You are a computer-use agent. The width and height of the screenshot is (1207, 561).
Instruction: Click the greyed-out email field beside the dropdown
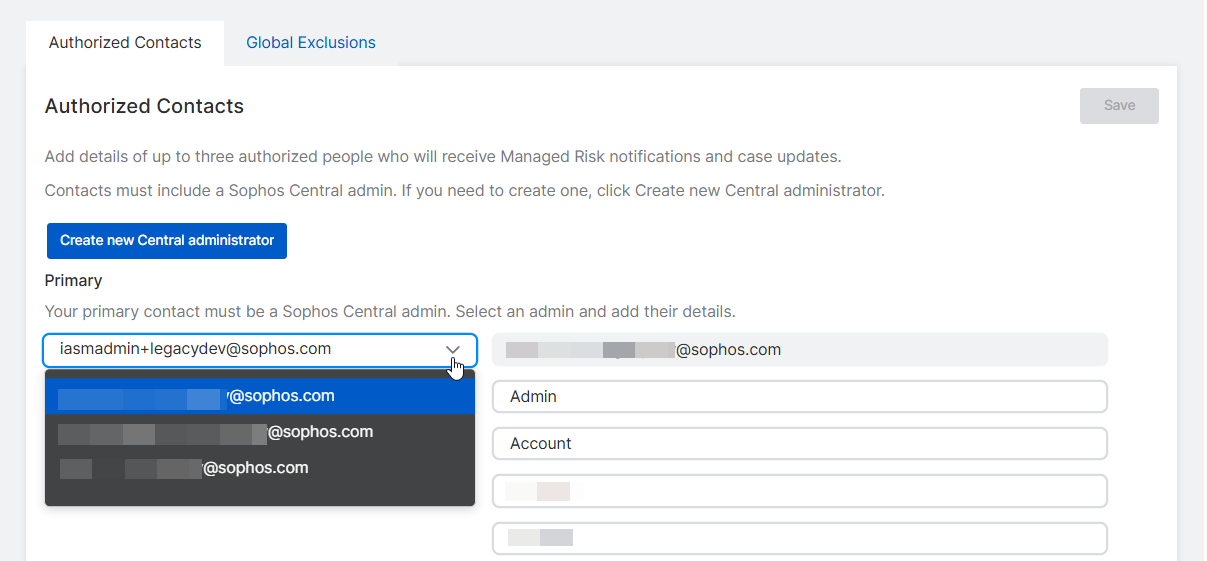coord(799,350)
